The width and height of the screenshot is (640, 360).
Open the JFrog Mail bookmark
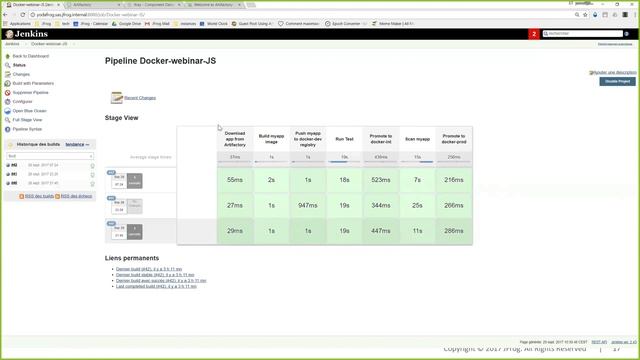tap(157, 24)
